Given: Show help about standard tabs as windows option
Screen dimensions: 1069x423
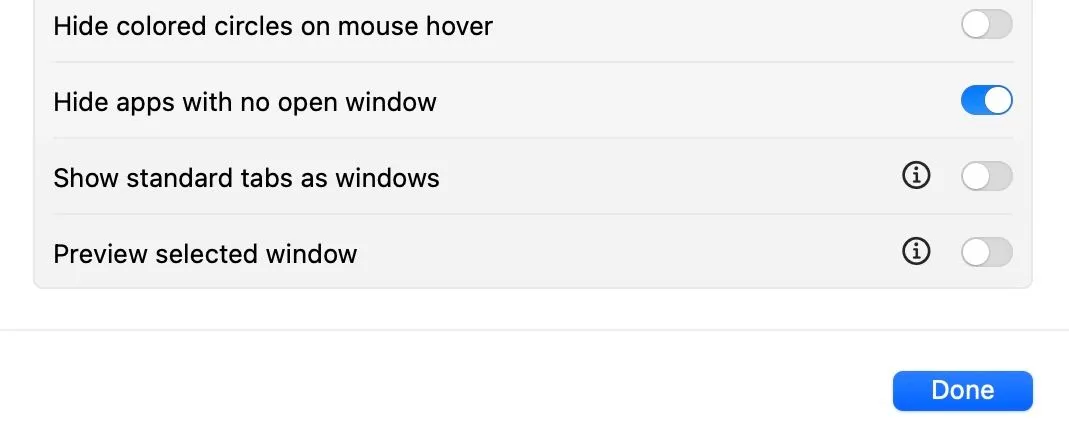Looking at the screenshot, I should click(915, 177).
